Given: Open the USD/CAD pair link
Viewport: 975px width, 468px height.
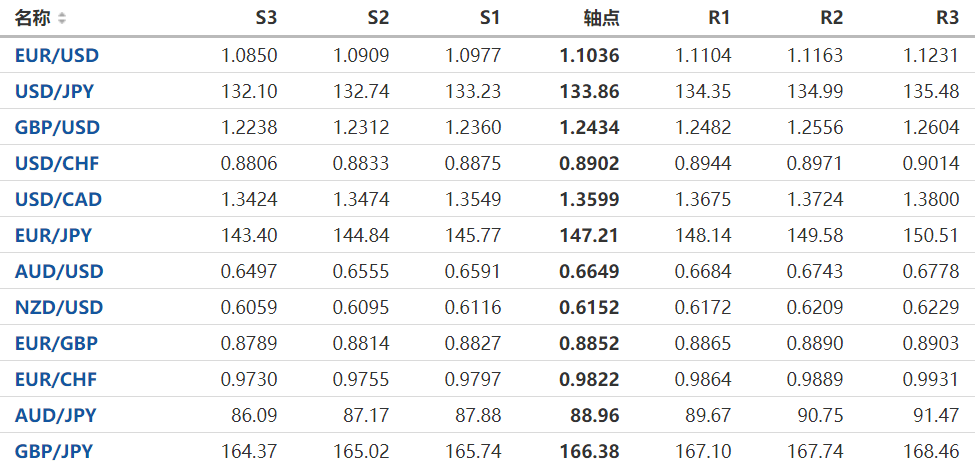Looking at the screenshot, I should coord(58,200).
